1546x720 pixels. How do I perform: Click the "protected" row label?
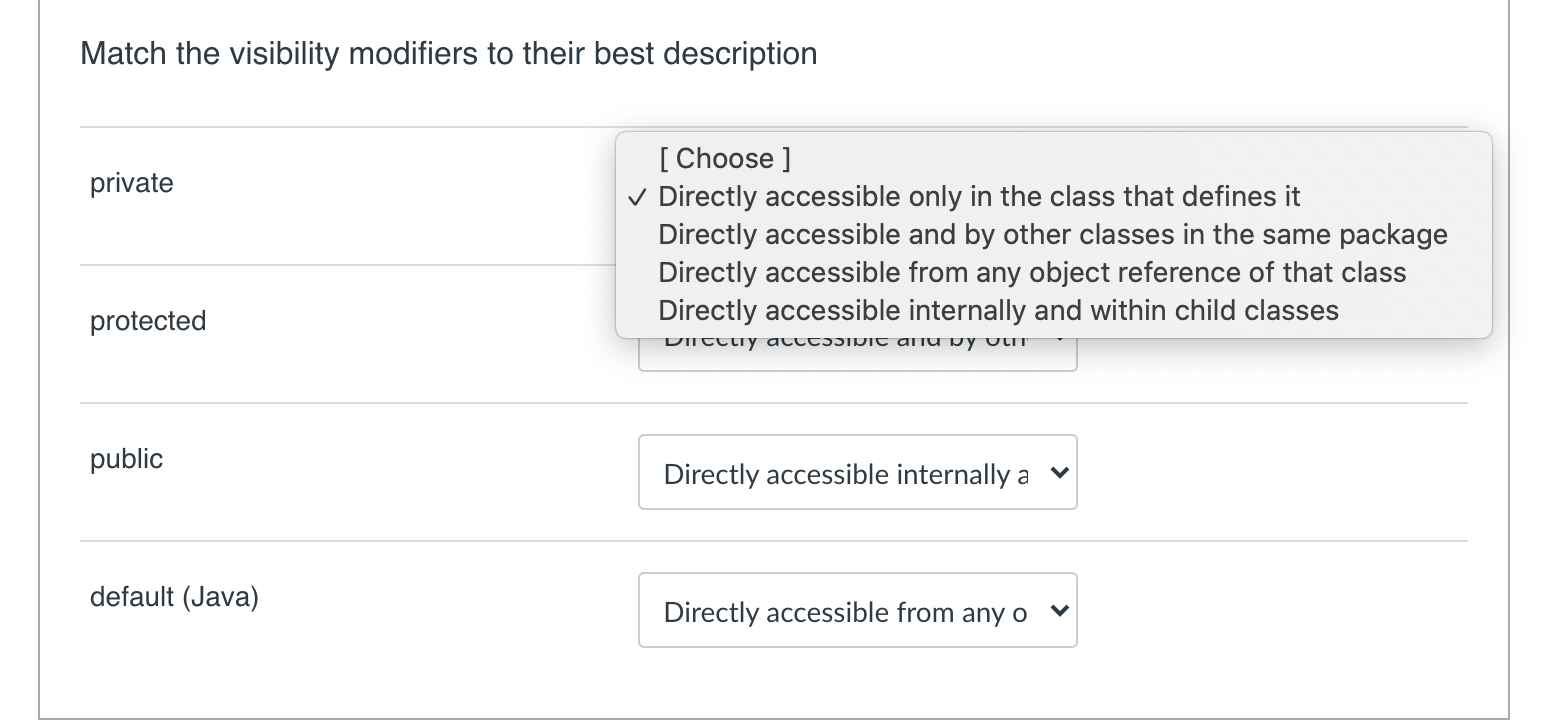(x=147, y=320)
